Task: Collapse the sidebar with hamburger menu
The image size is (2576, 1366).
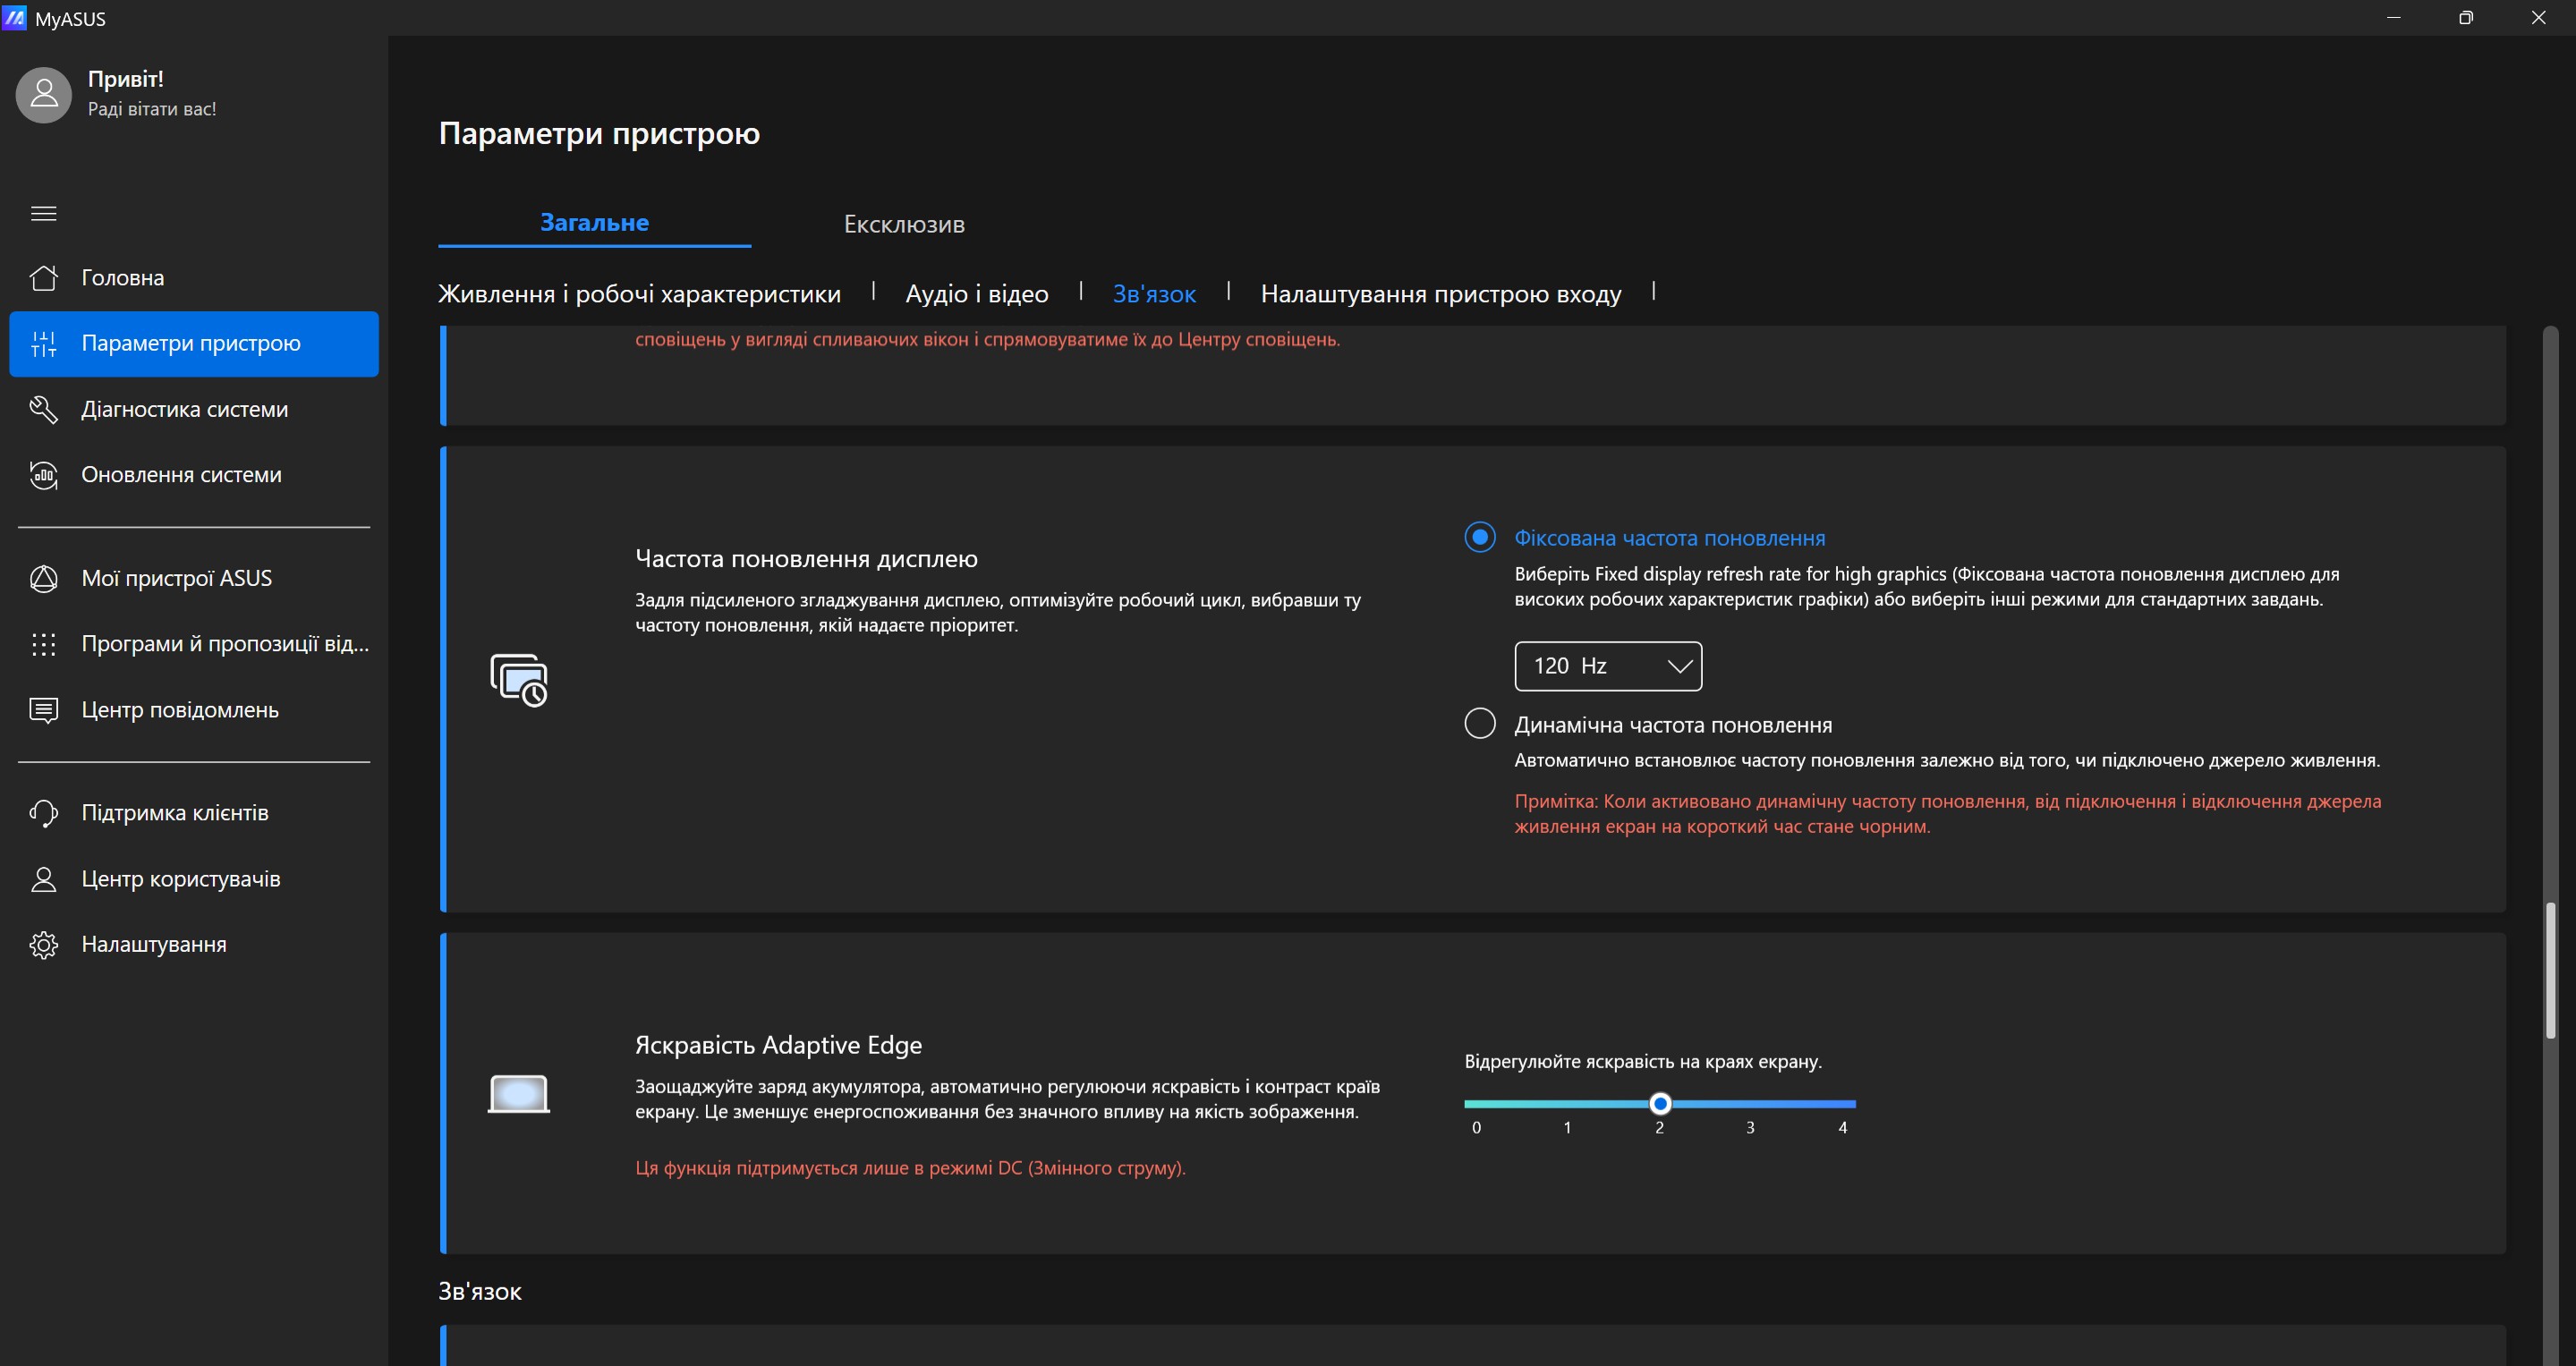Action: [x=44, y=213]
